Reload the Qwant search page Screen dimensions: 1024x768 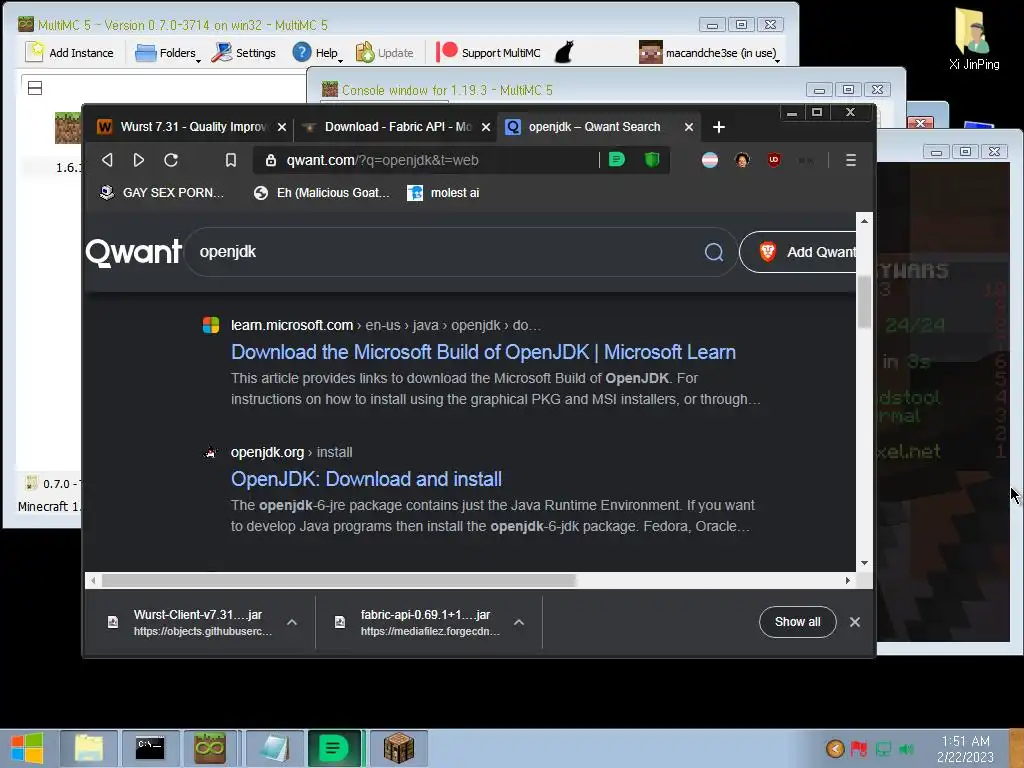coord(171,160)
